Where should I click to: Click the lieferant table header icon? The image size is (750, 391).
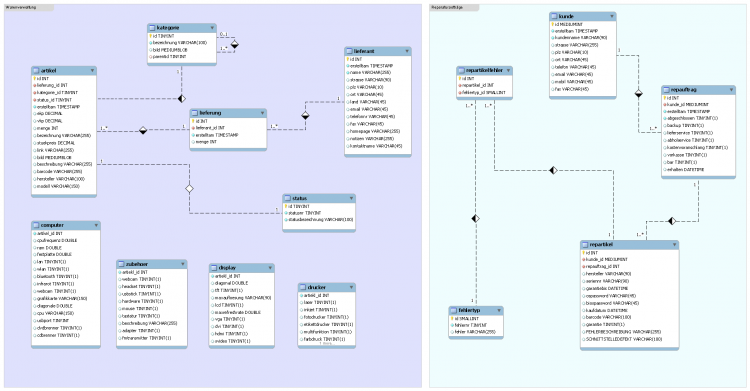(x=350, y=51)
